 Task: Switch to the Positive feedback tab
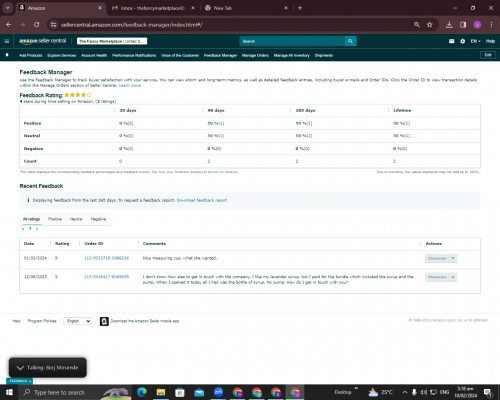coord(55,219)
